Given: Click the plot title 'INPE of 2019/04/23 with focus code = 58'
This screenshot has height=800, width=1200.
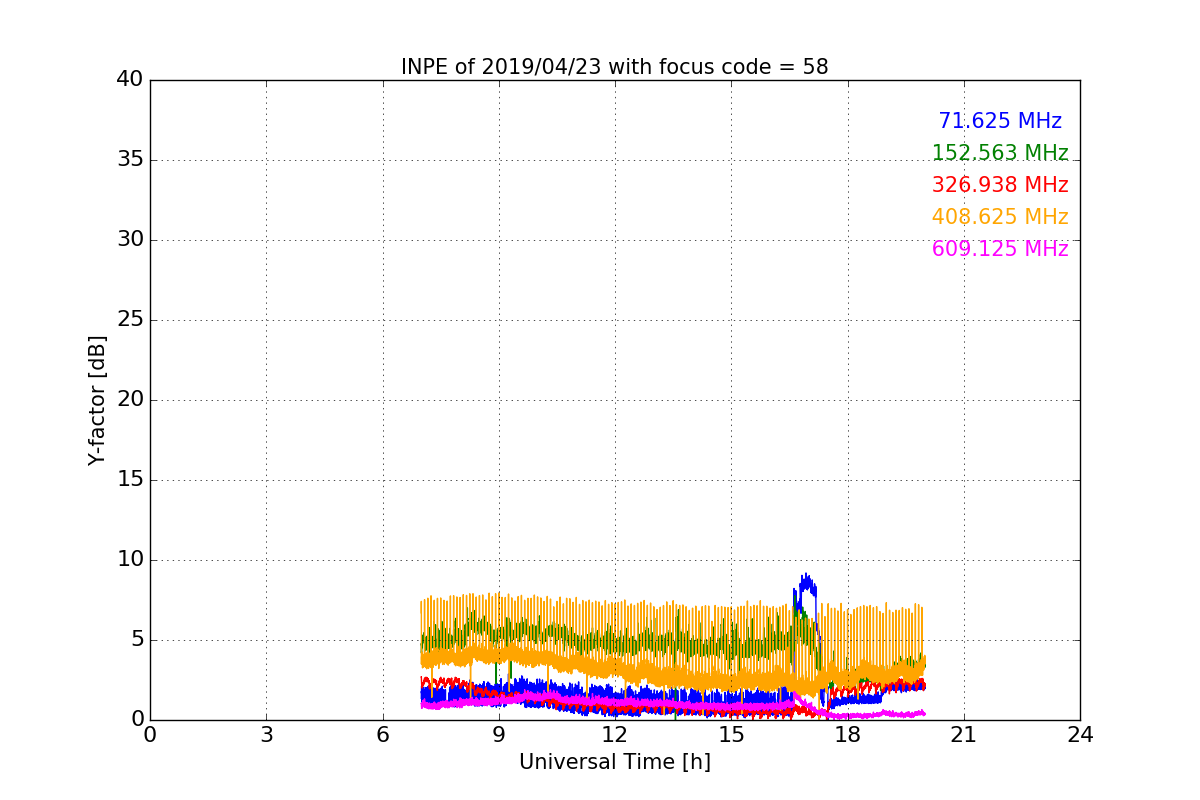Looking at the screenshot, I should pos(614,67).
